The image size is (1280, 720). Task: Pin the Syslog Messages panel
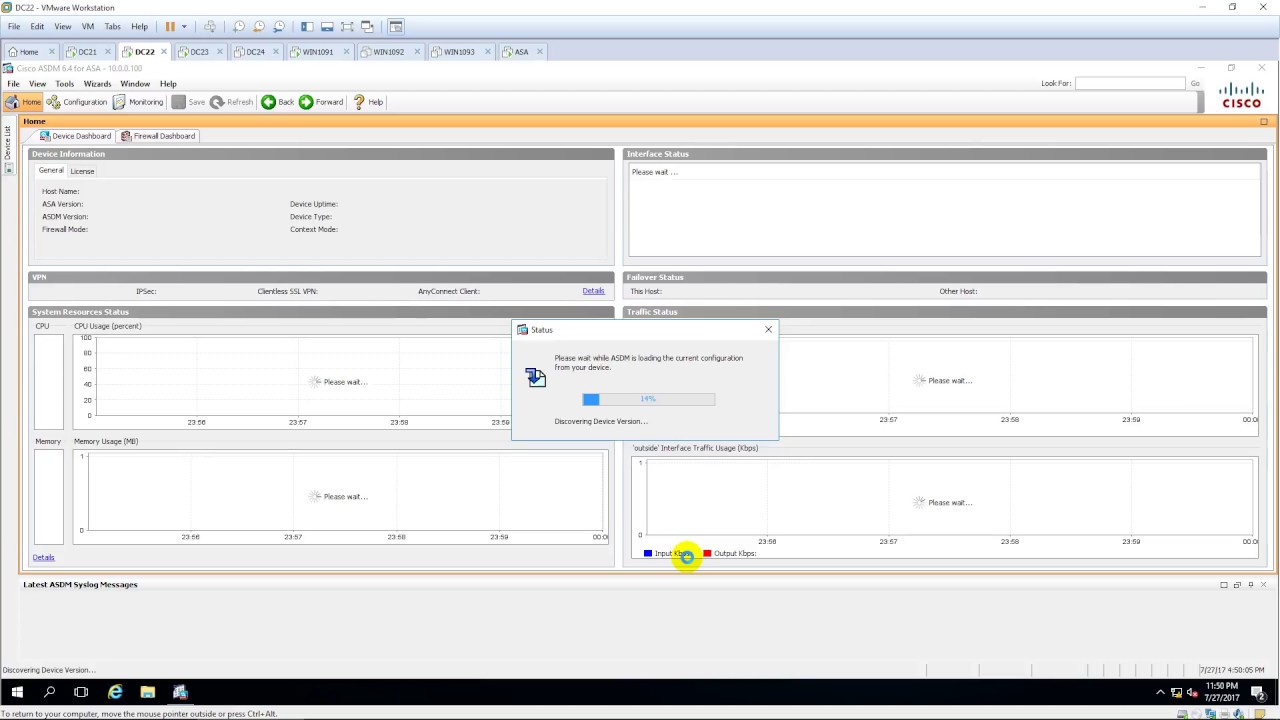(1250, 585)
